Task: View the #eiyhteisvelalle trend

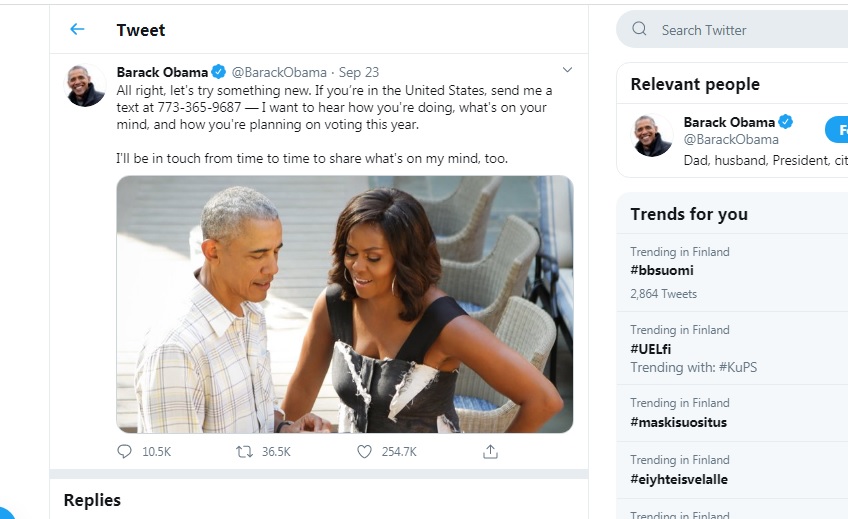Action: 679,479
